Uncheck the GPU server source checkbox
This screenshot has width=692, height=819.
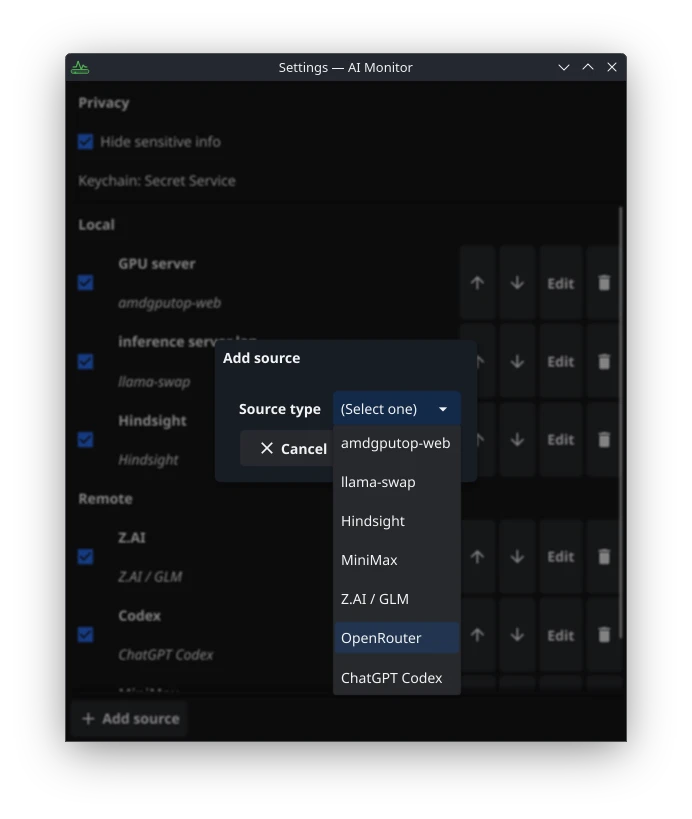86,283
